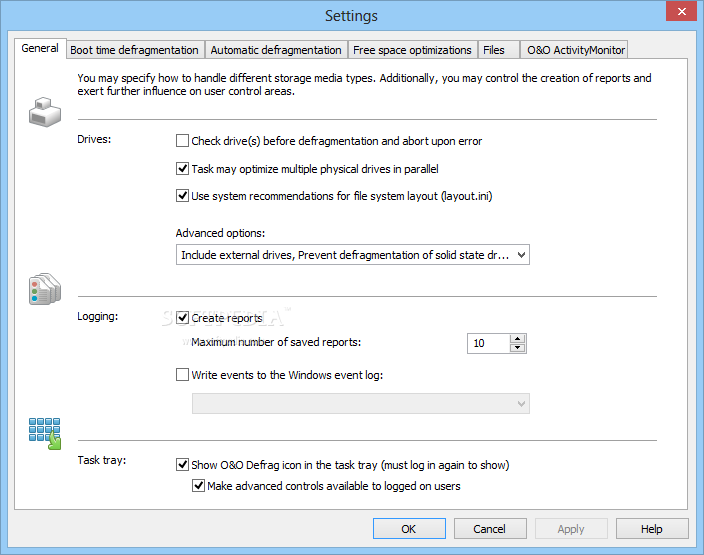Viewport: 704px width, 555px height.
Task: Toggle show O&O Defrag icon in task tray
Action: (x=182, y=464)
